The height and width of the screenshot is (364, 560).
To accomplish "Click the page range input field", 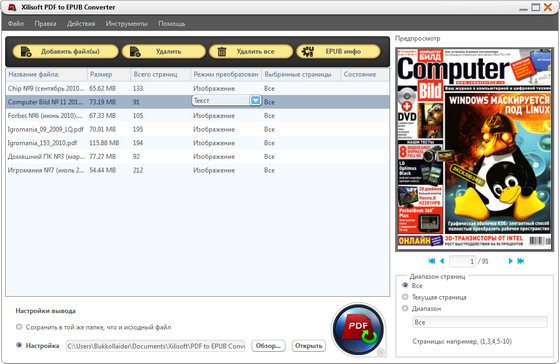I will [480, 322].
